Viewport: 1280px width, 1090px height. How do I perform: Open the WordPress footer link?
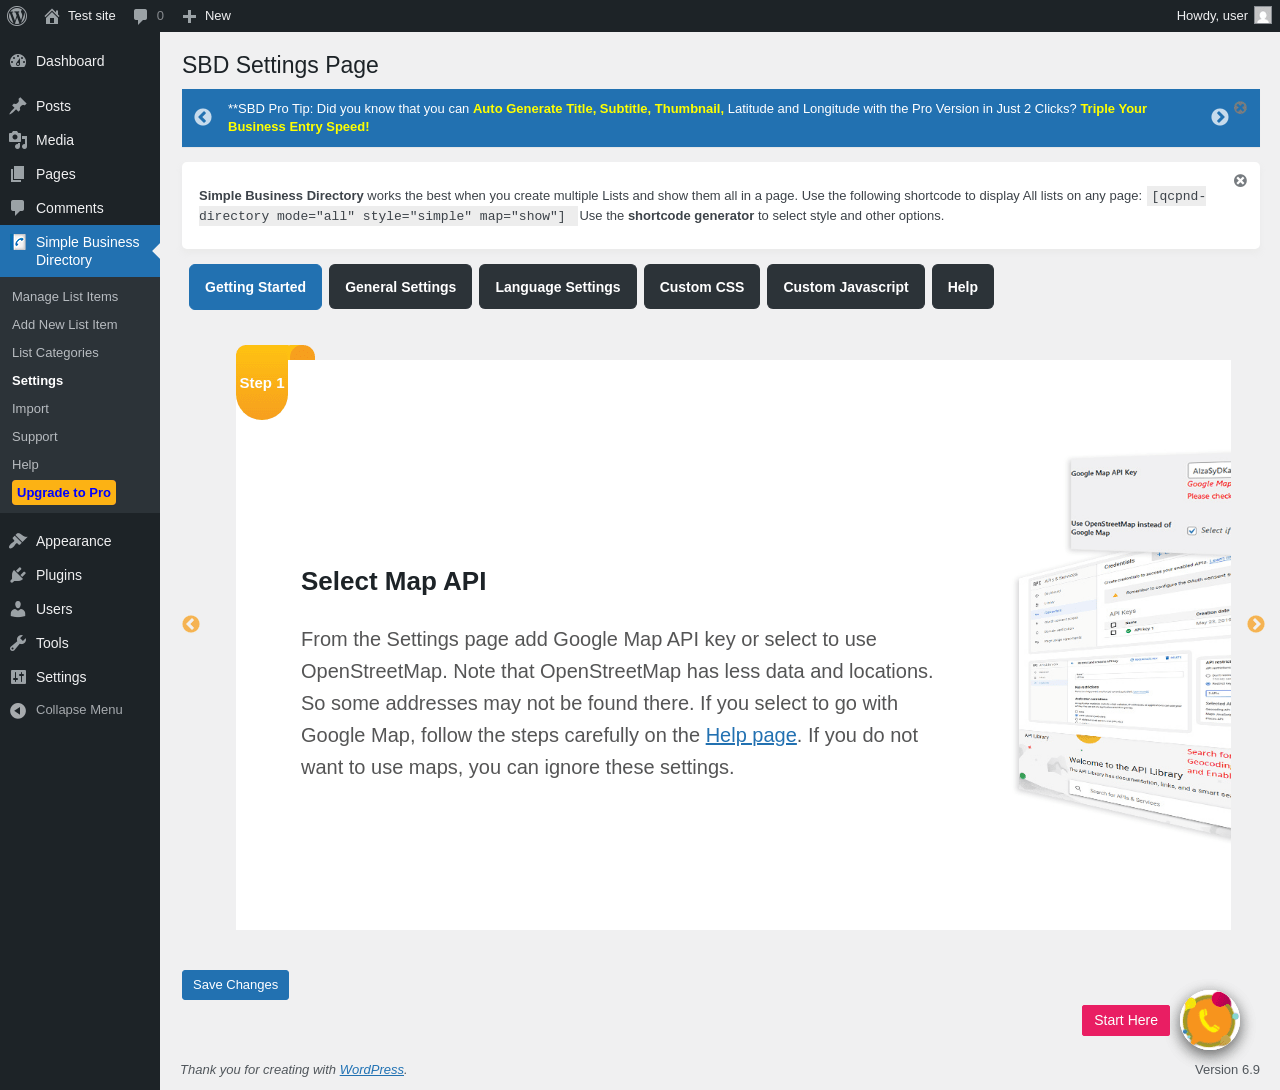372,1070
